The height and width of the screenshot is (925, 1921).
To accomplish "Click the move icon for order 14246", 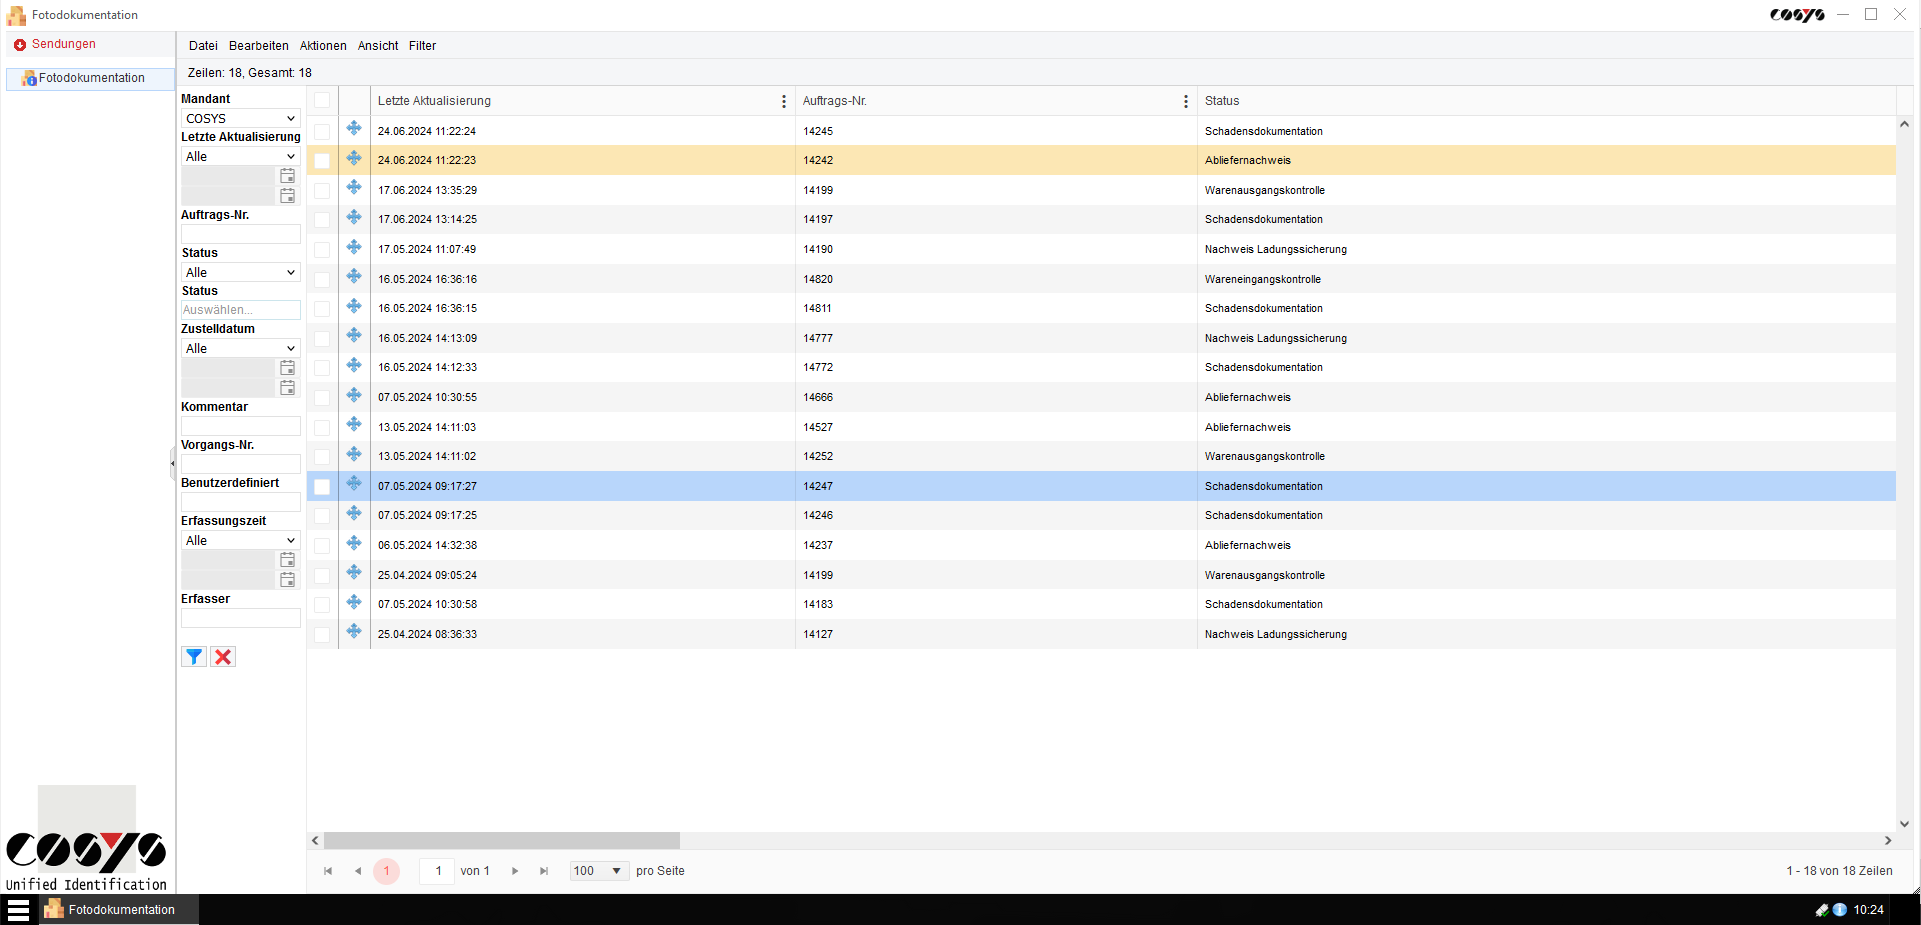I will 354,513.
